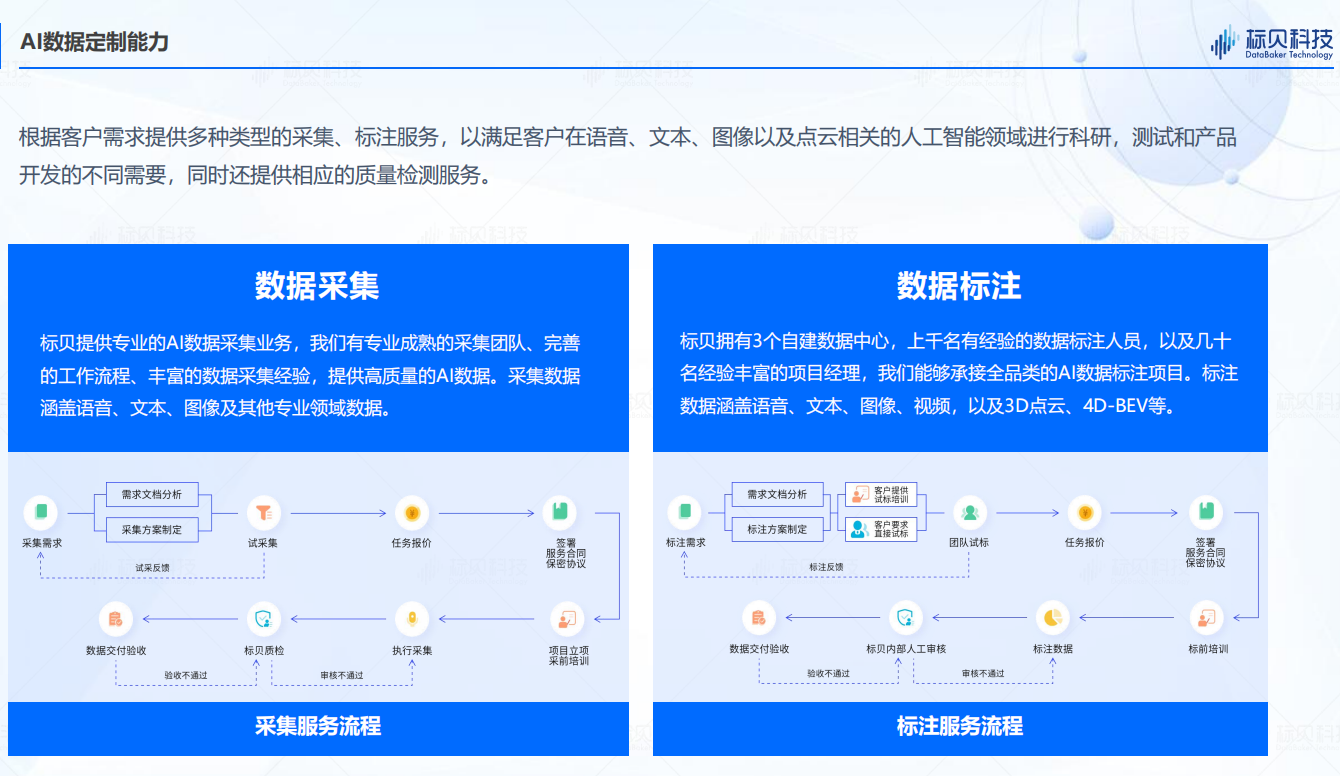Click 审核不通过 label in collection flow
Screen dimensions: 1340x776
click(x=341, y=675)
